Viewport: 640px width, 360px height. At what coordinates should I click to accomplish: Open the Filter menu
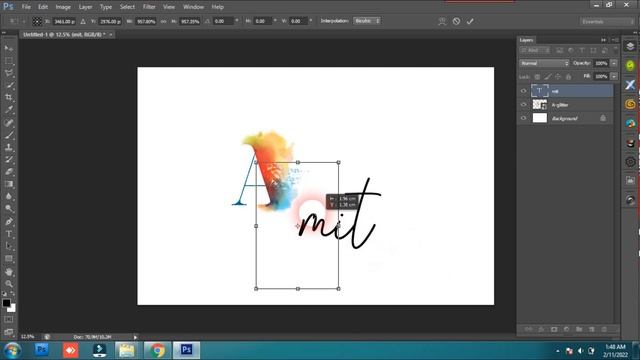coord(149,7)
